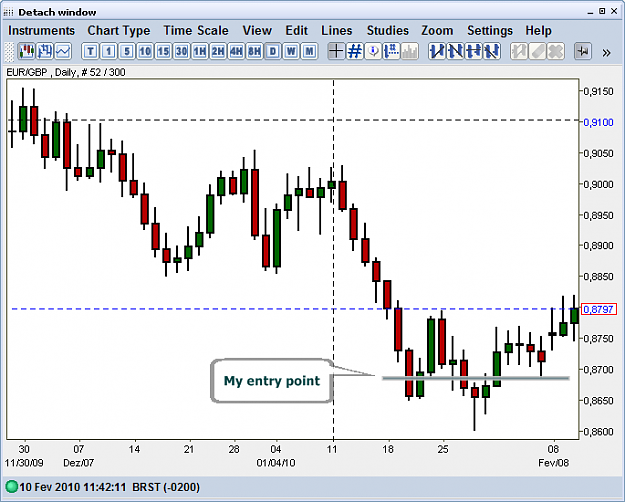
Task: Click the Fev/08 date axis label
Action: coord(553,463)
